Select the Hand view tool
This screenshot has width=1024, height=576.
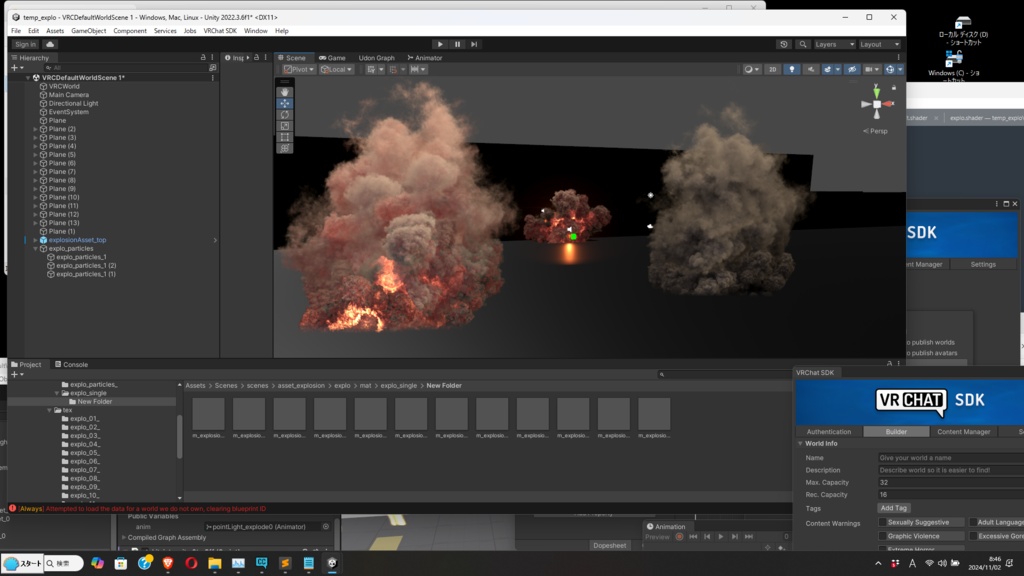(x=285, y=92)
